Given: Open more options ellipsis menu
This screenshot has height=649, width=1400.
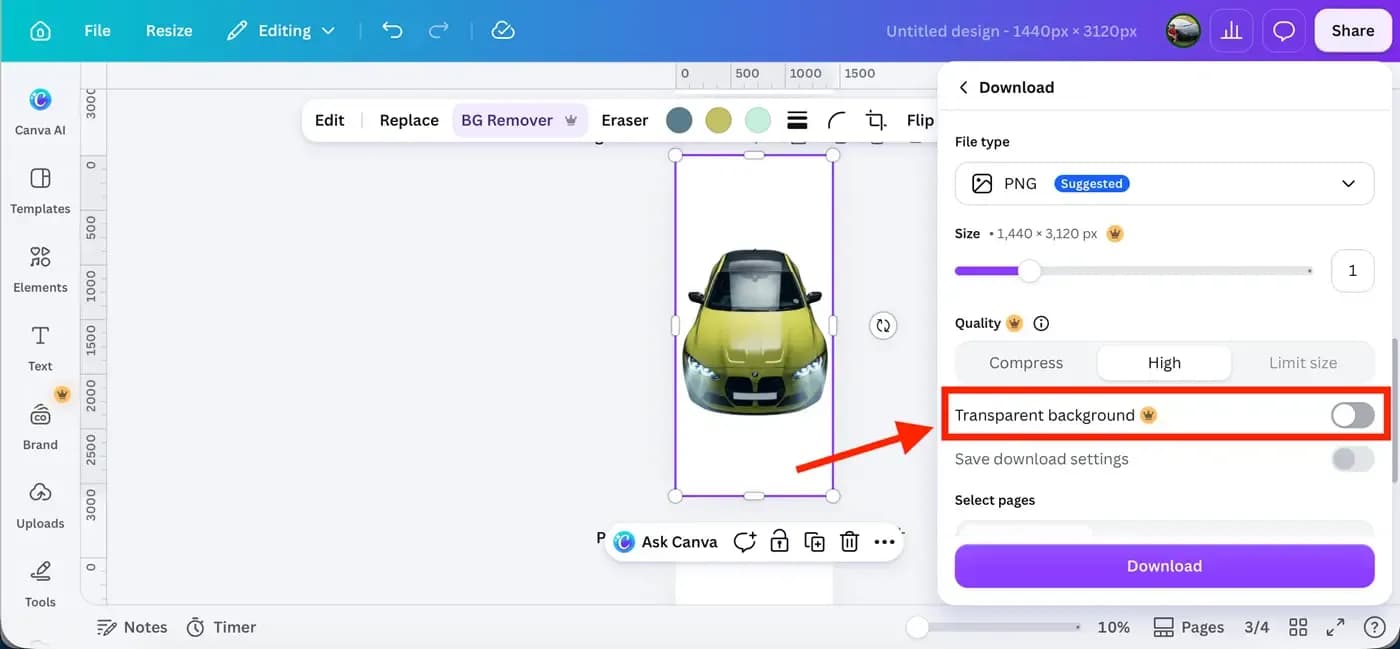Looking at the screenshot, I should click(x=884, y=542).
